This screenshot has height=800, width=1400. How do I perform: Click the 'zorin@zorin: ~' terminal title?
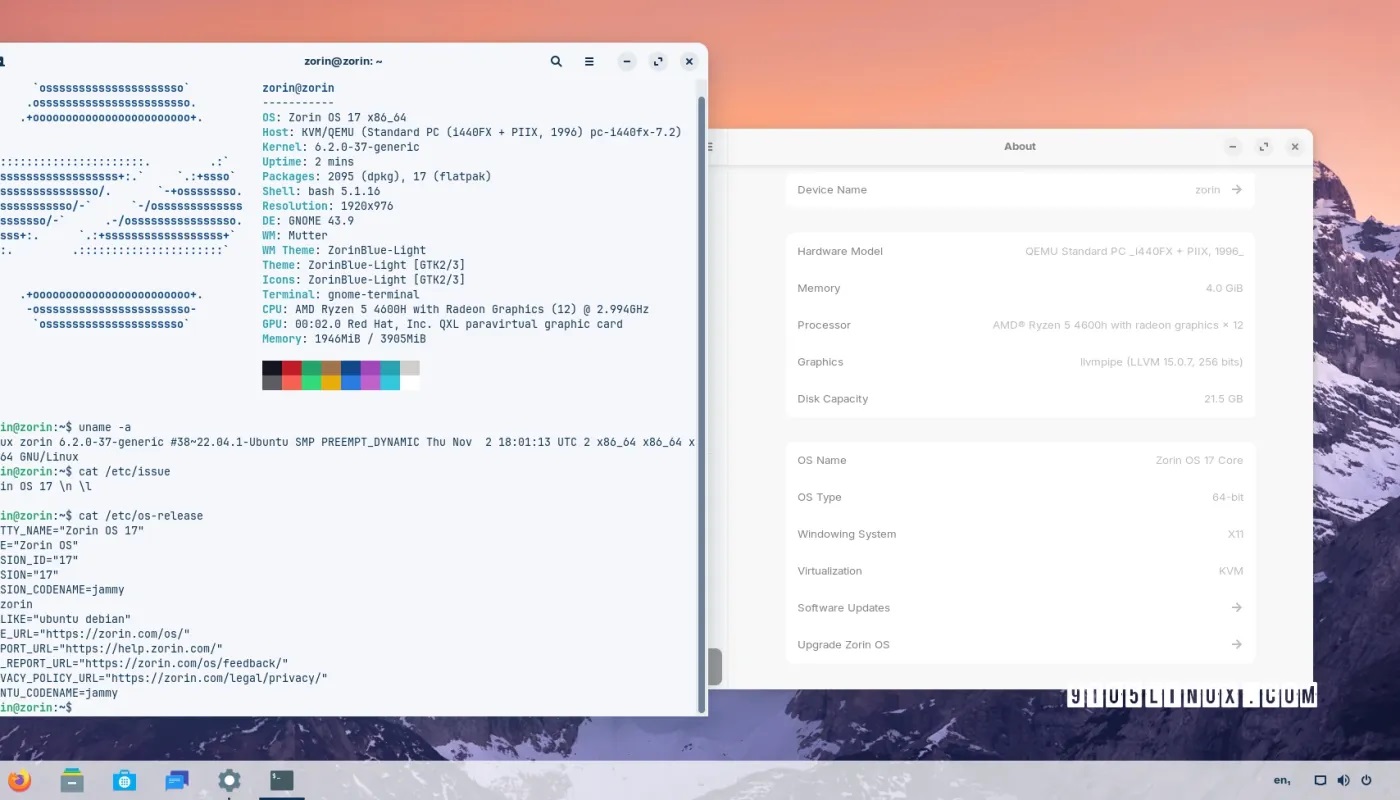[344, 61]
